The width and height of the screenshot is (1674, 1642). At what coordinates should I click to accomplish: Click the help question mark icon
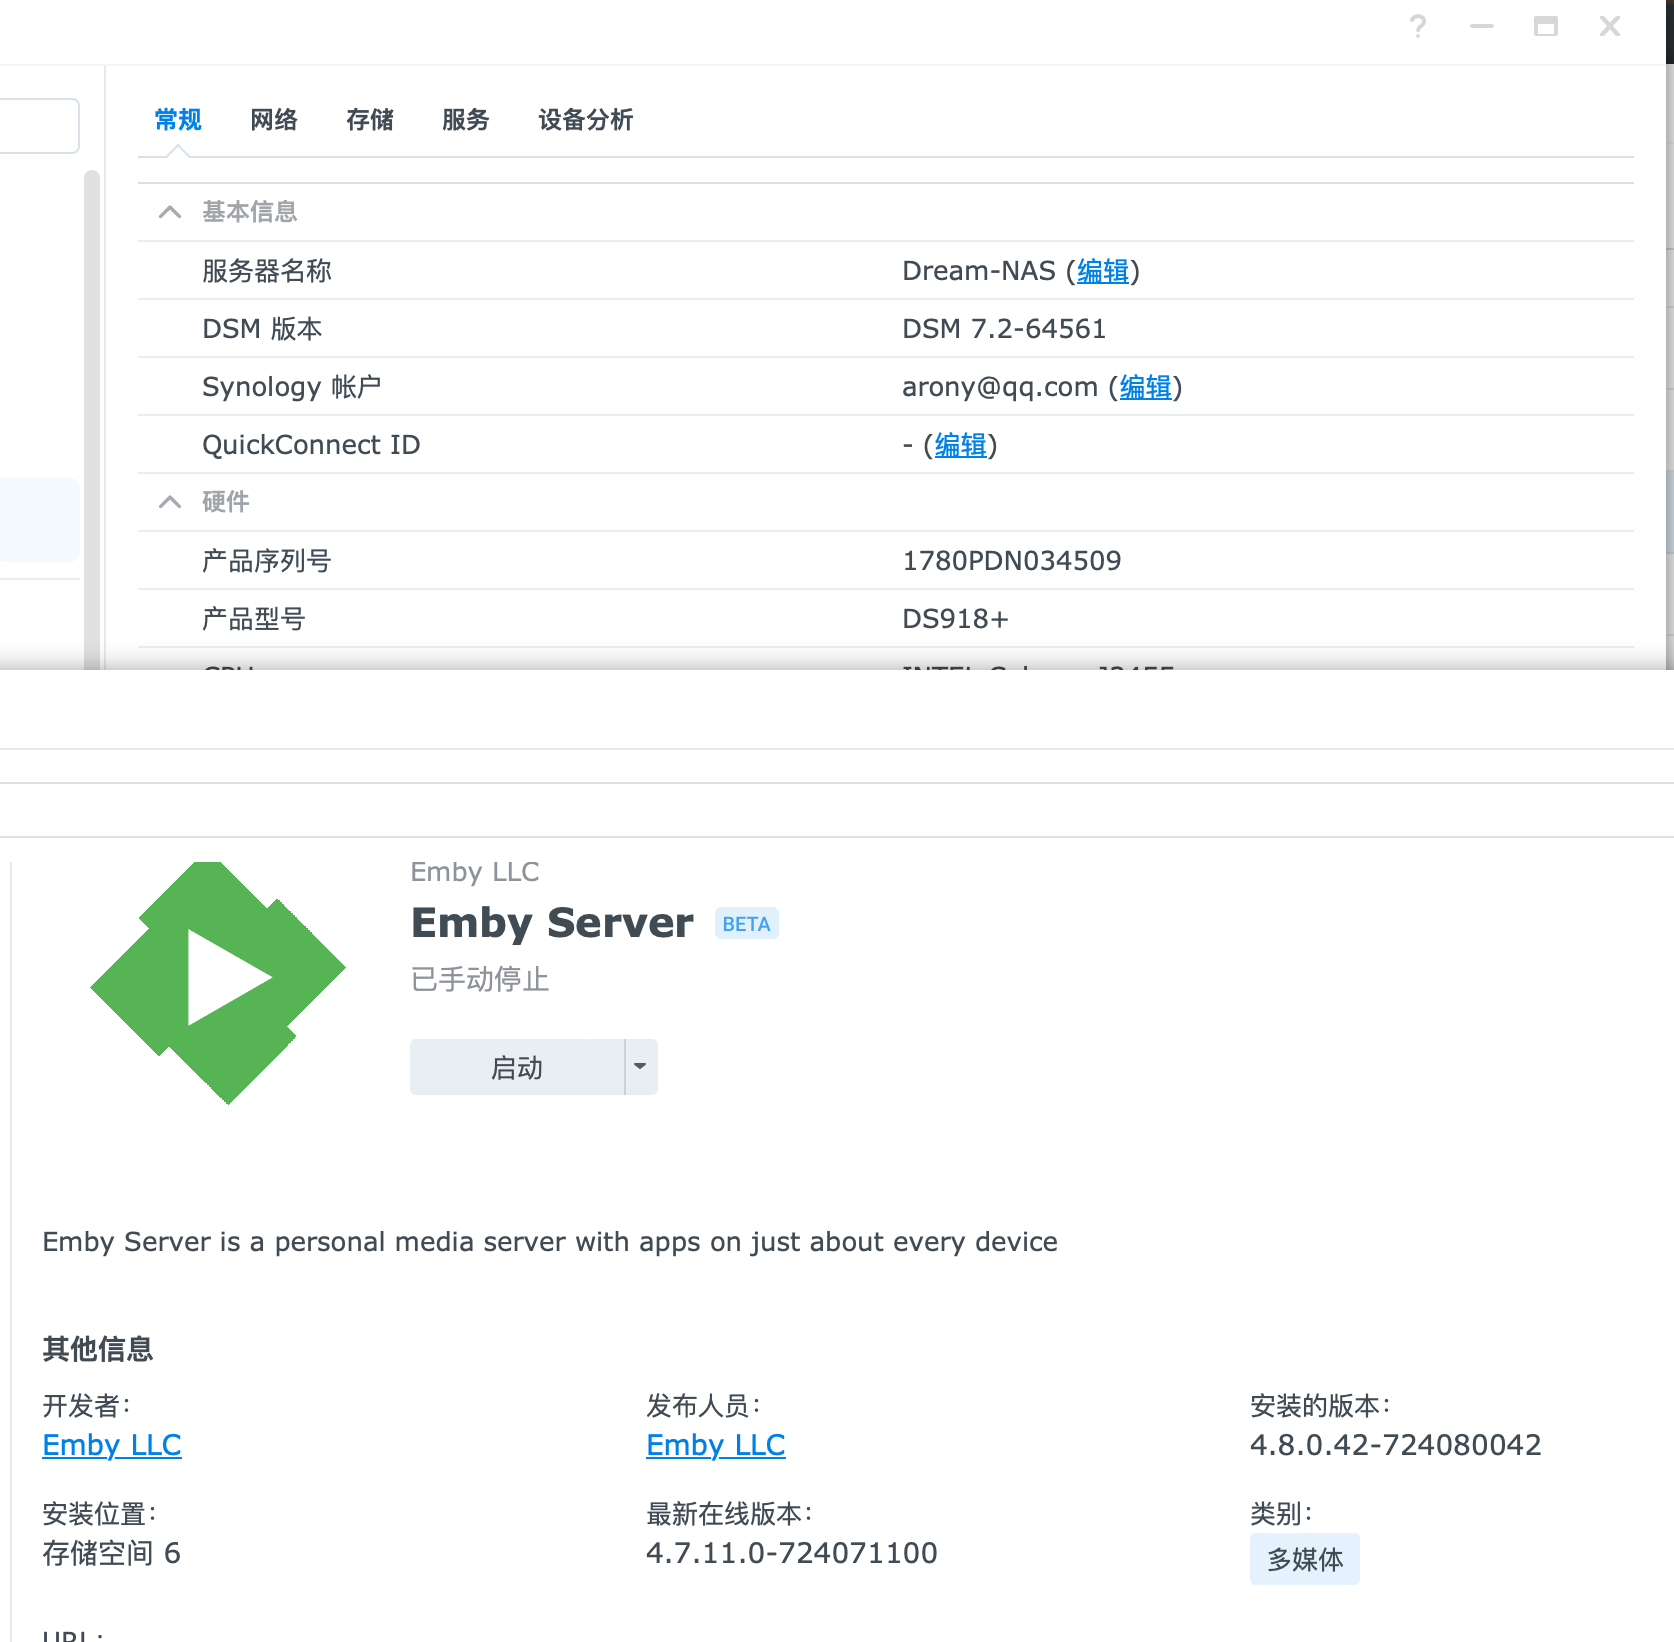point(1418,27)
